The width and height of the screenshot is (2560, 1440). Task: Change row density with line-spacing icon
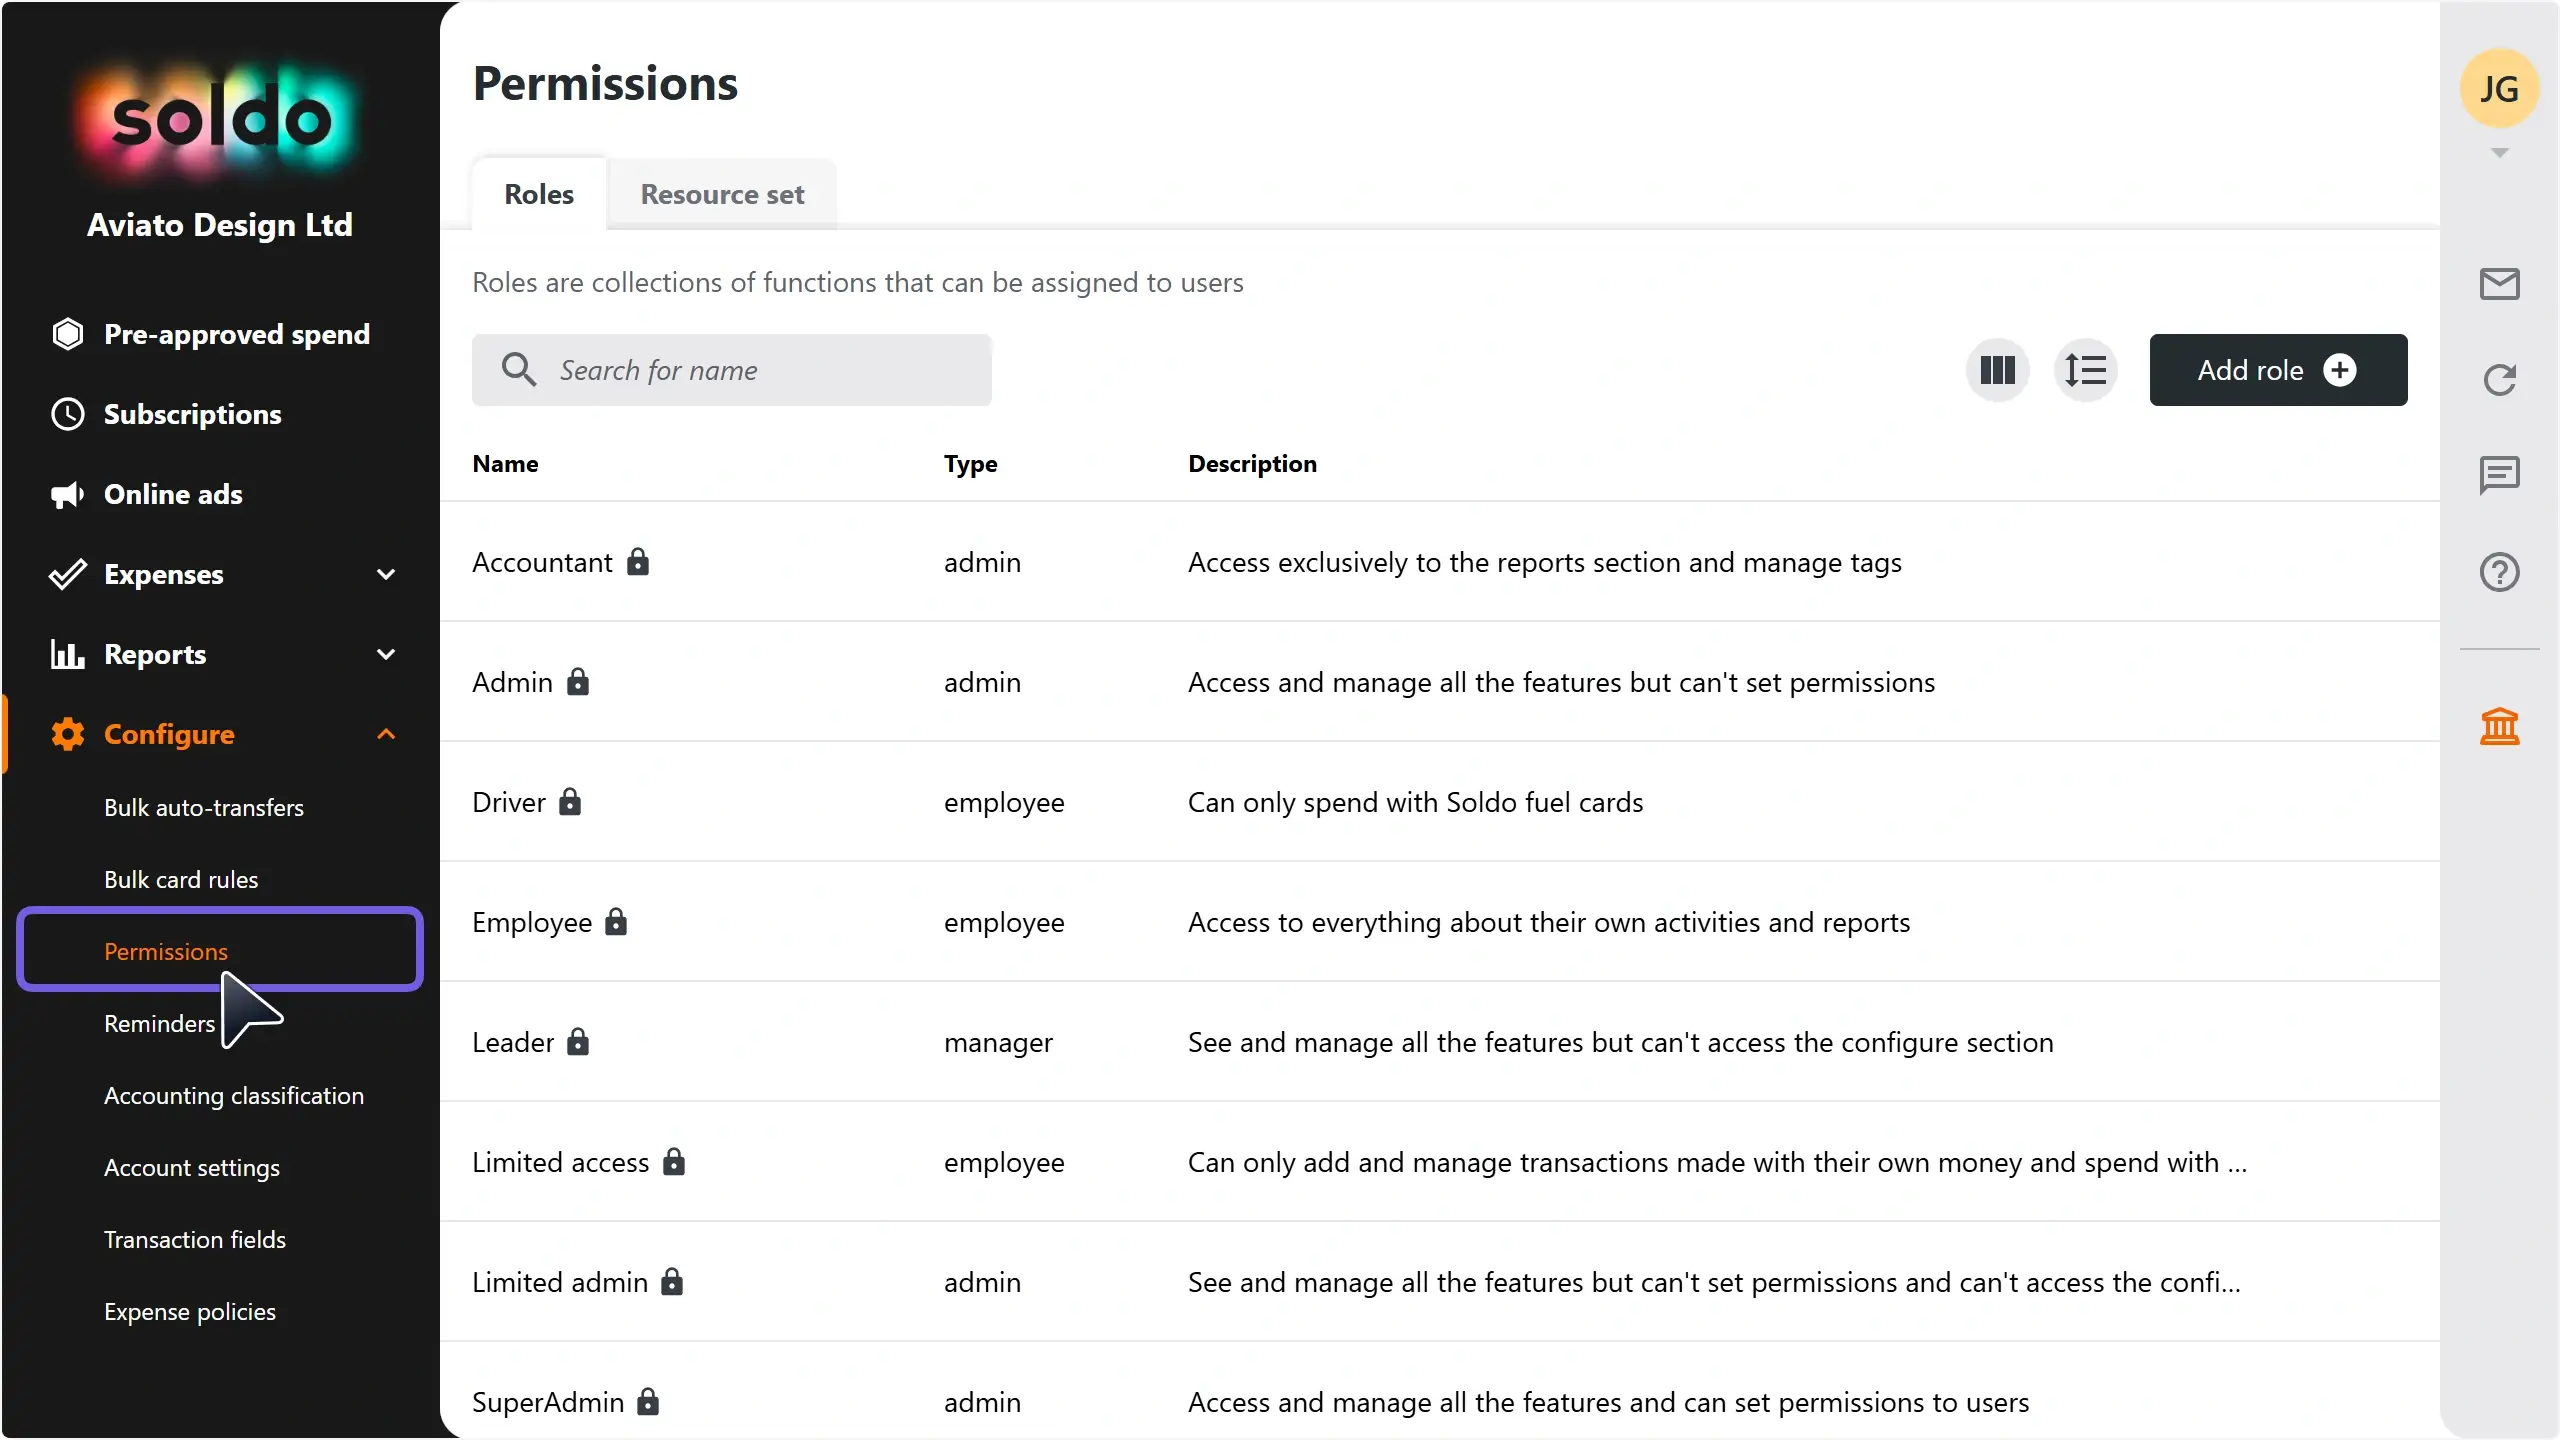click(2086, 370)
